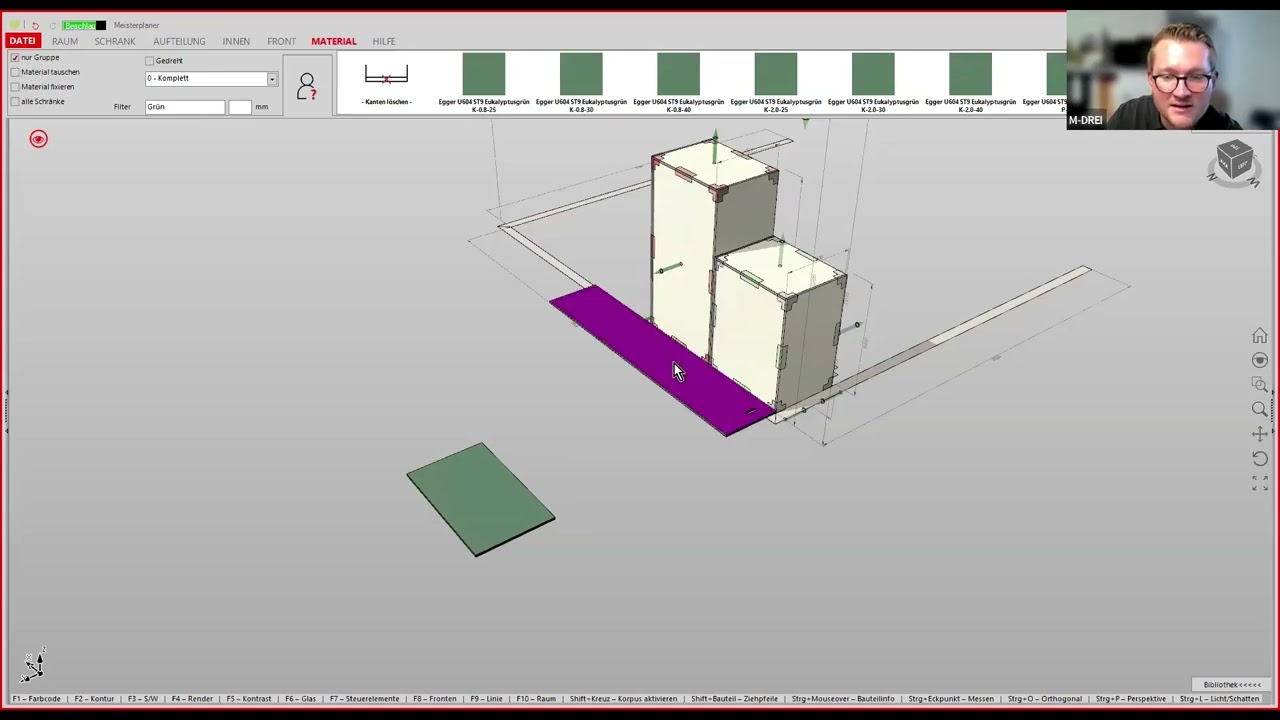Click the F1 – Farbcode shortcut
The width and height of the screenshot is (1280, 720).
tap(36, 699)
